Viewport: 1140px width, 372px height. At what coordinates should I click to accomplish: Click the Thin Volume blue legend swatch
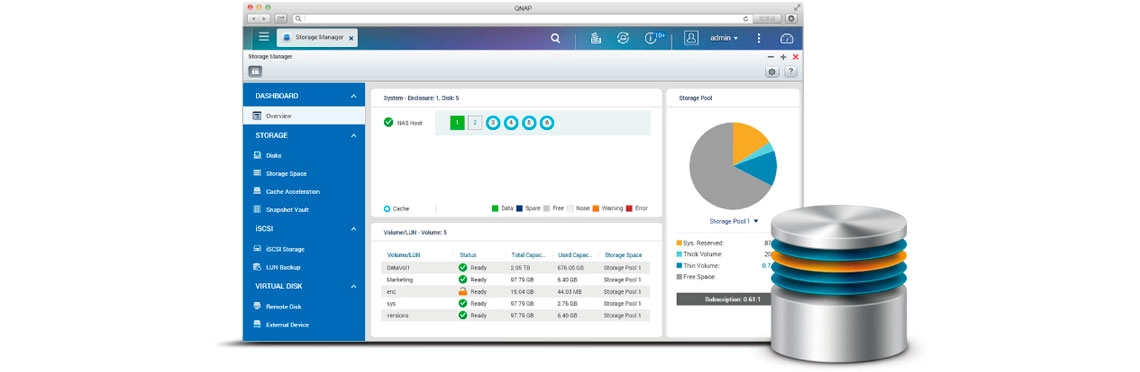[x=680, y=265]
